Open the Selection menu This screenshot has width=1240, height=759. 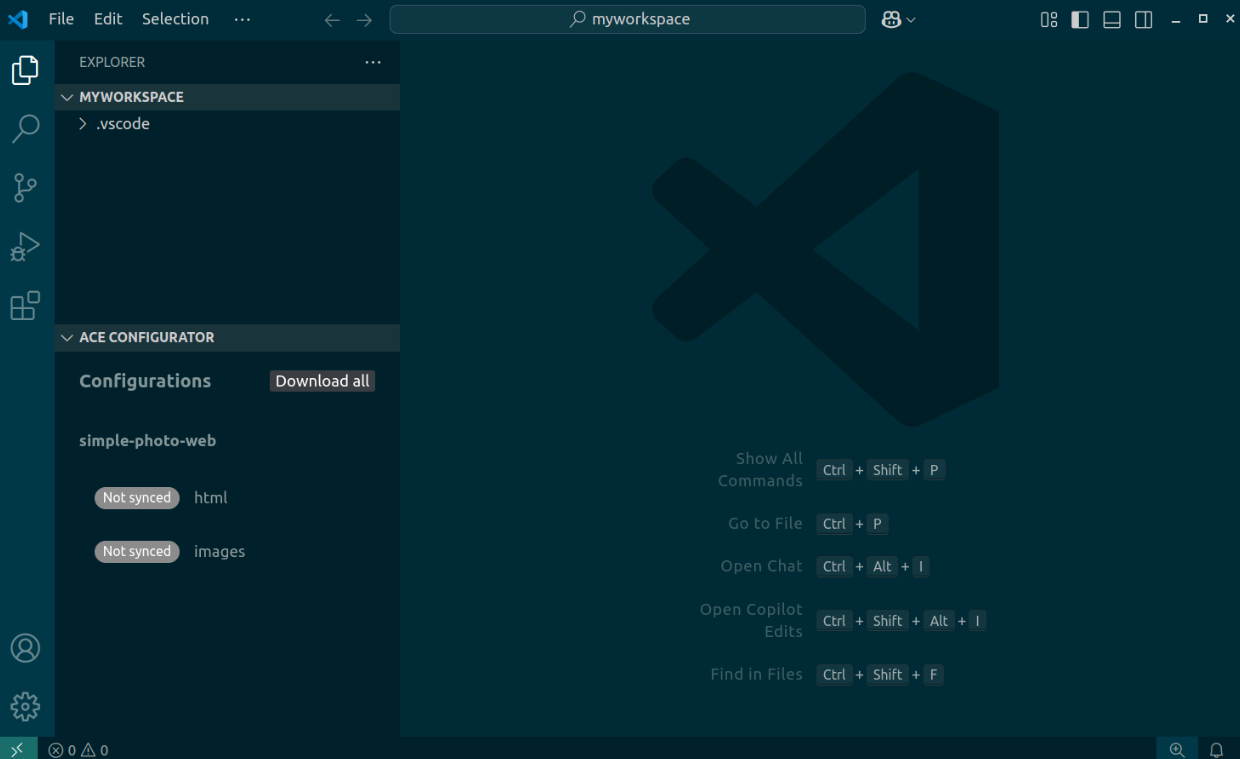175,19
